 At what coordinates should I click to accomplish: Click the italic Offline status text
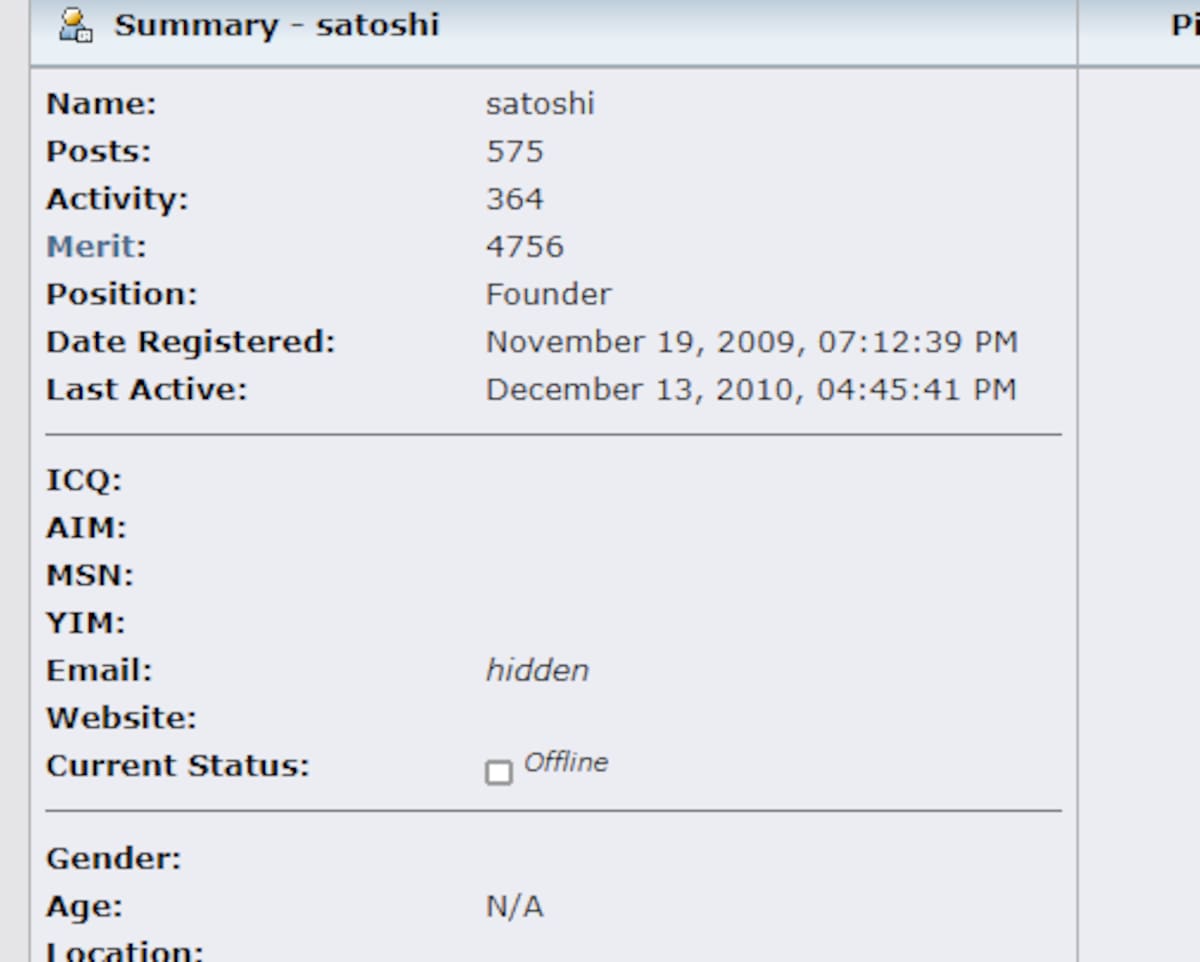[566, 763]
